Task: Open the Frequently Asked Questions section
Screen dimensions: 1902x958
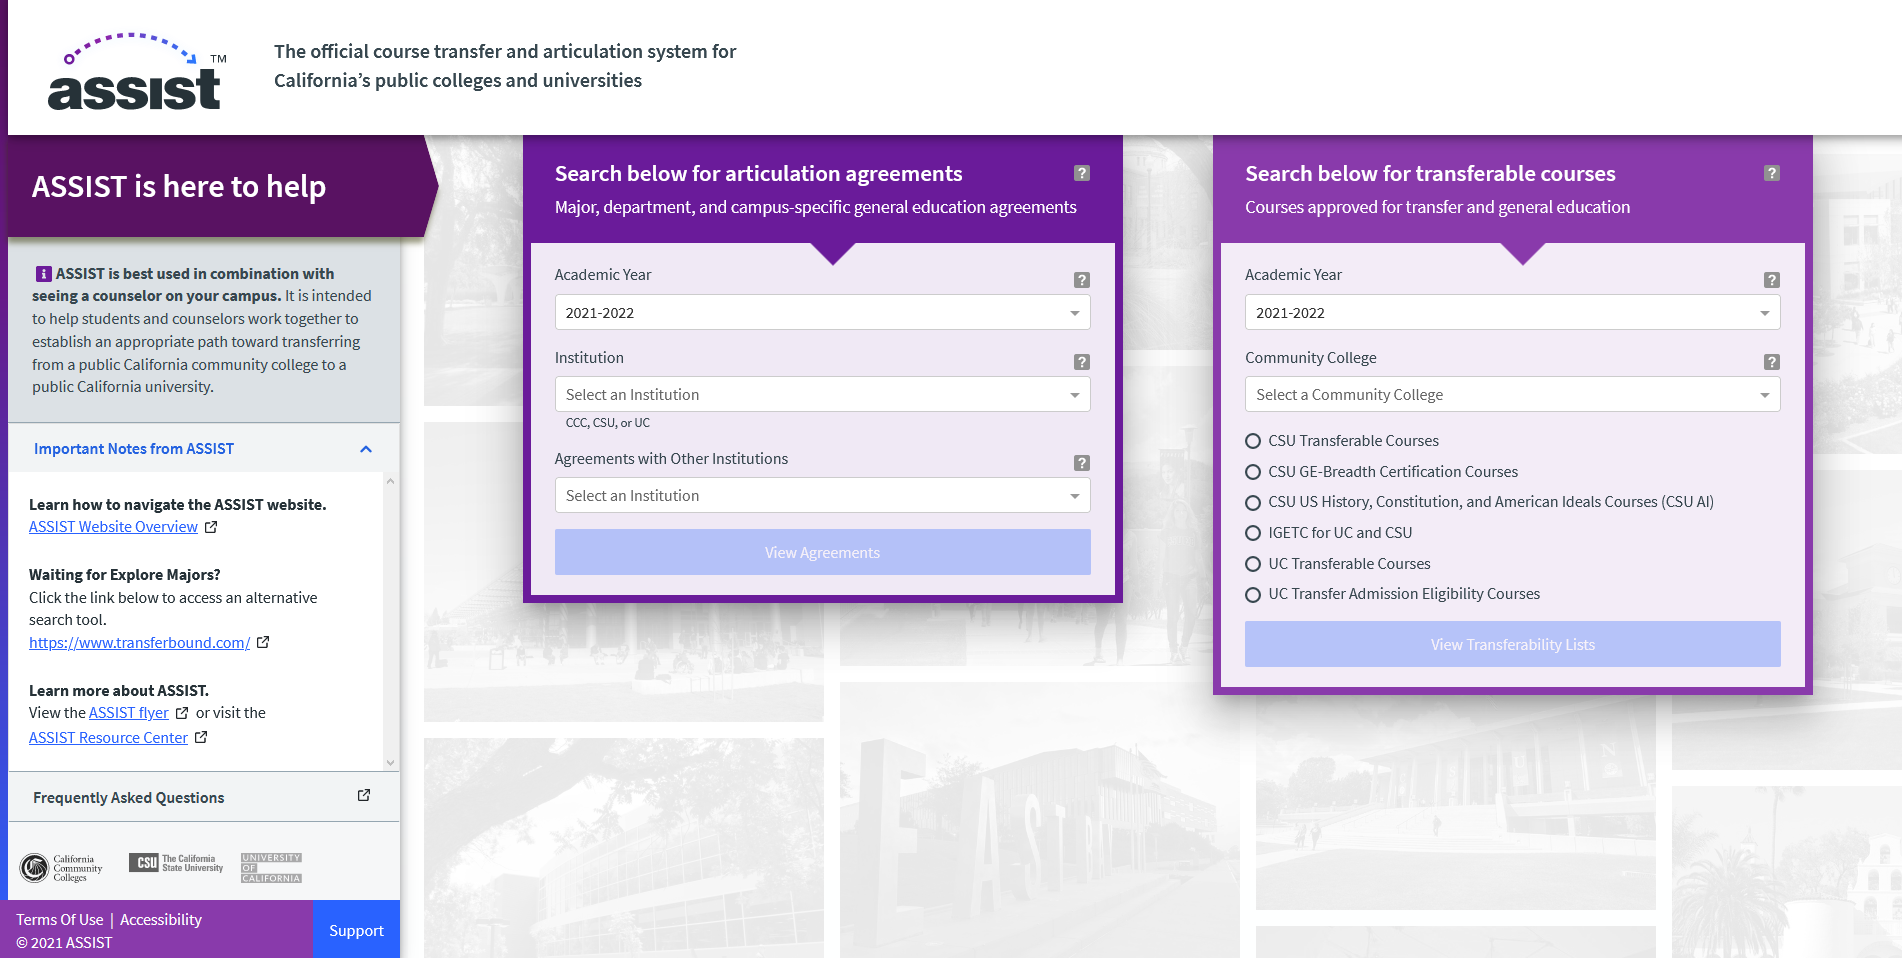Action: (204, 797)
